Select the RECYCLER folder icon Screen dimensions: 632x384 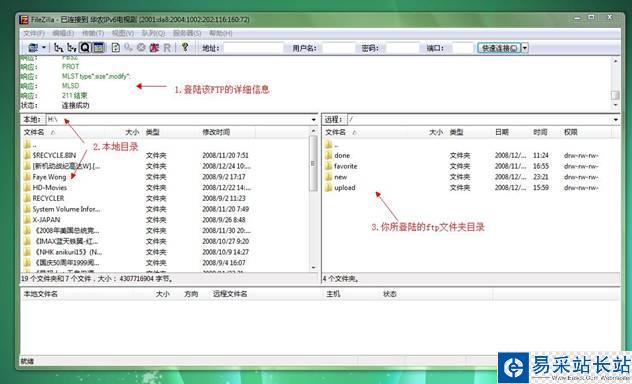point(27,198)
